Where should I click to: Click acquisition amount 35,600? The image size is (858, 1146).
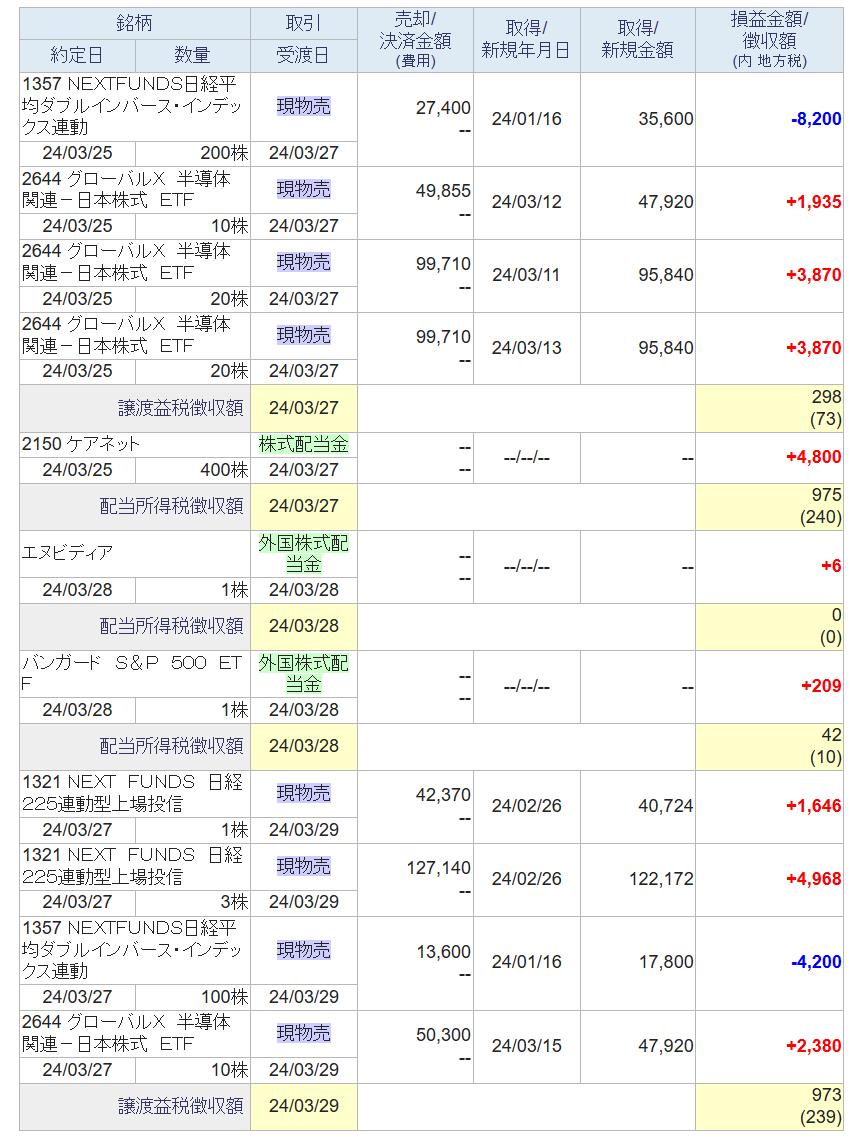point(666,119)
